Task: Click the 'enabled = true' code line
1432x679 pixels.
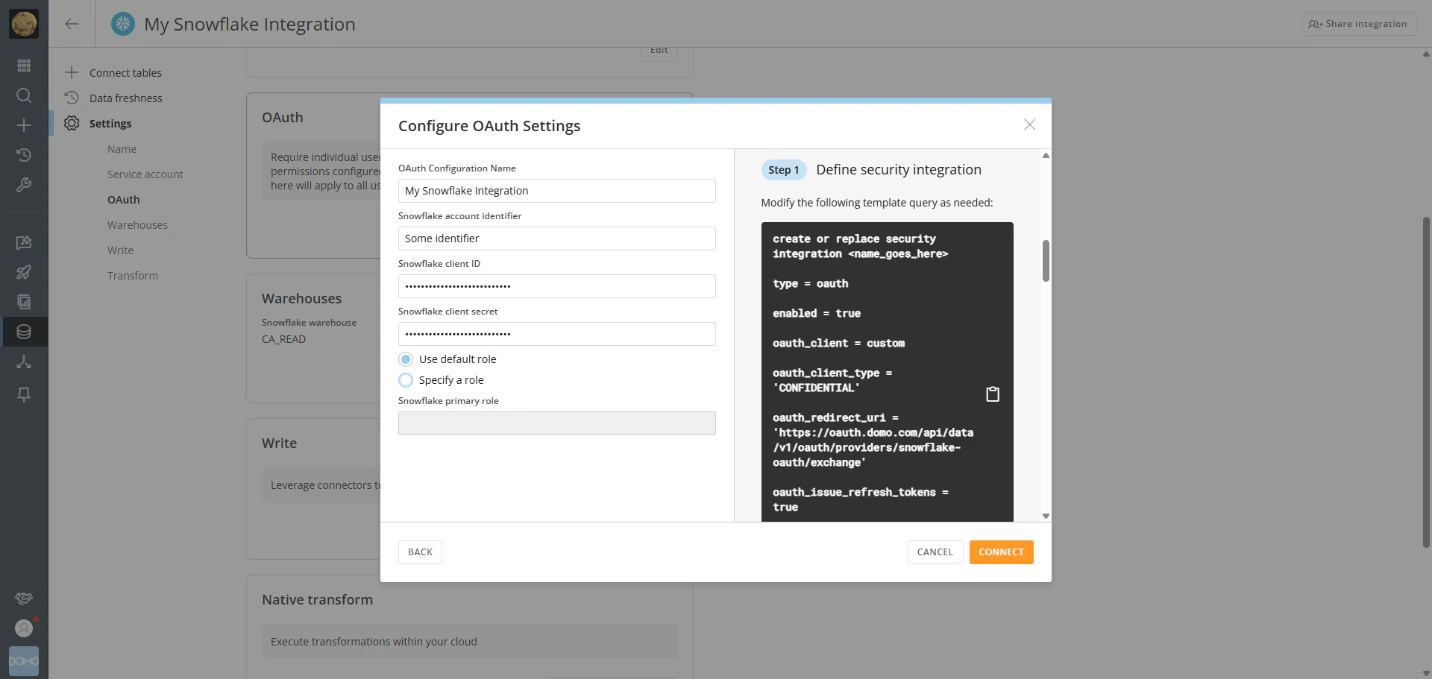Action: coord(817,313)
